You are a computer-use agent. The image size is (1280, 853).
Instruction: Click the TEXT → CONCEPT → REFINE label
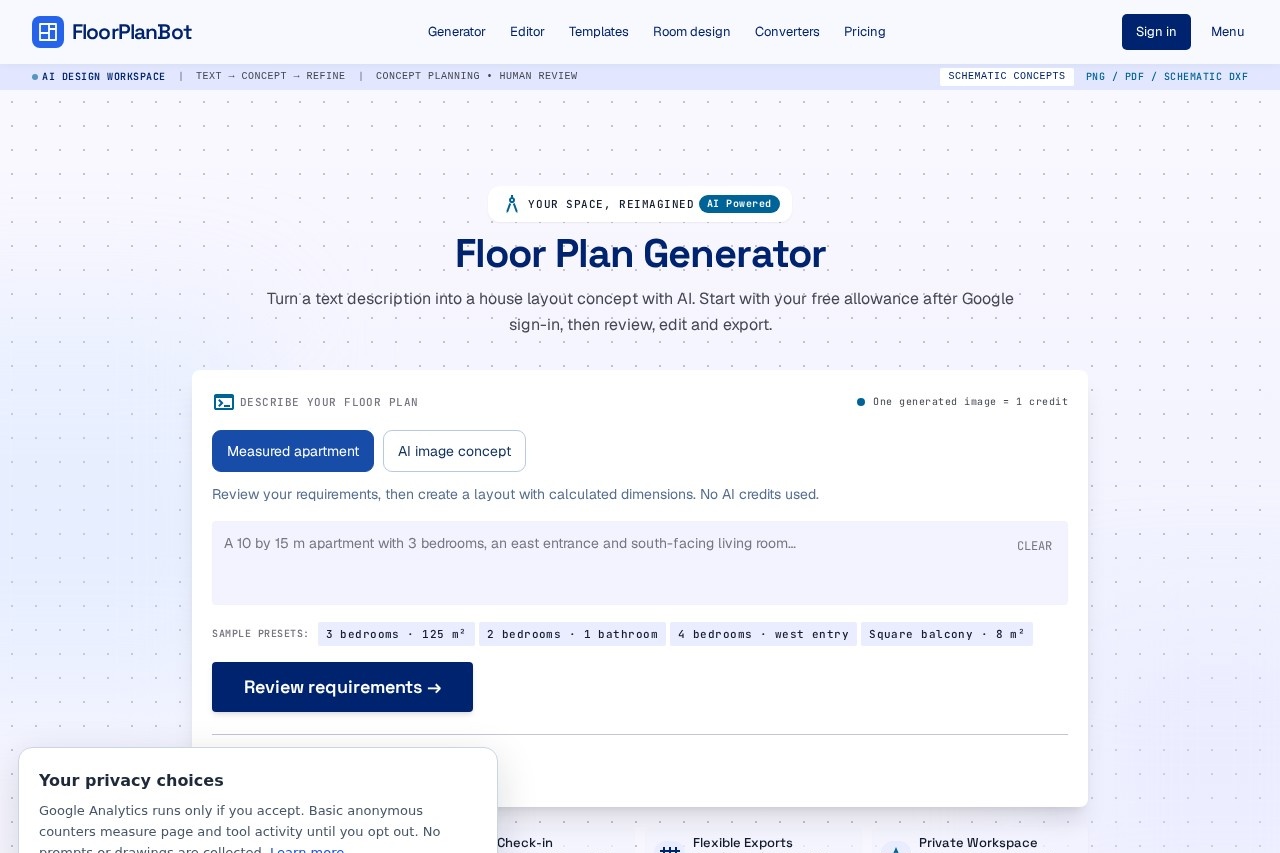(271, 76)
